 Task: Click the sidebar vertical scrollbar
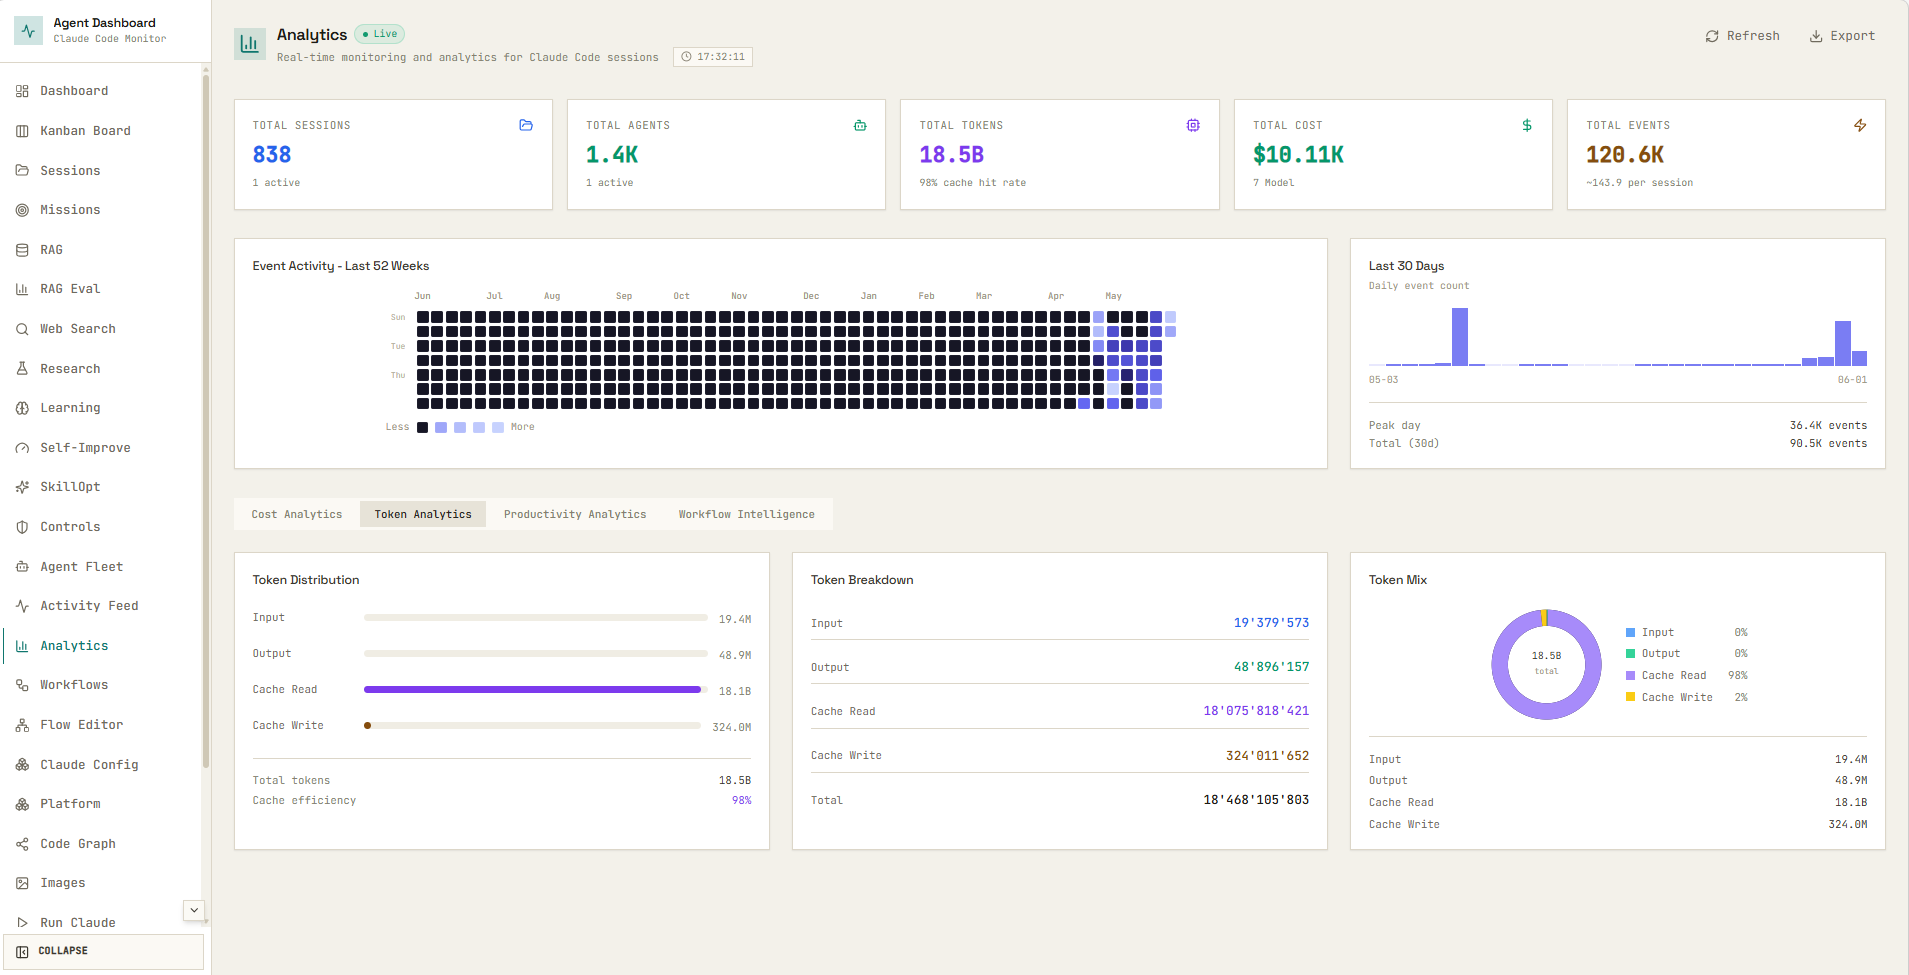coord(206,420)
